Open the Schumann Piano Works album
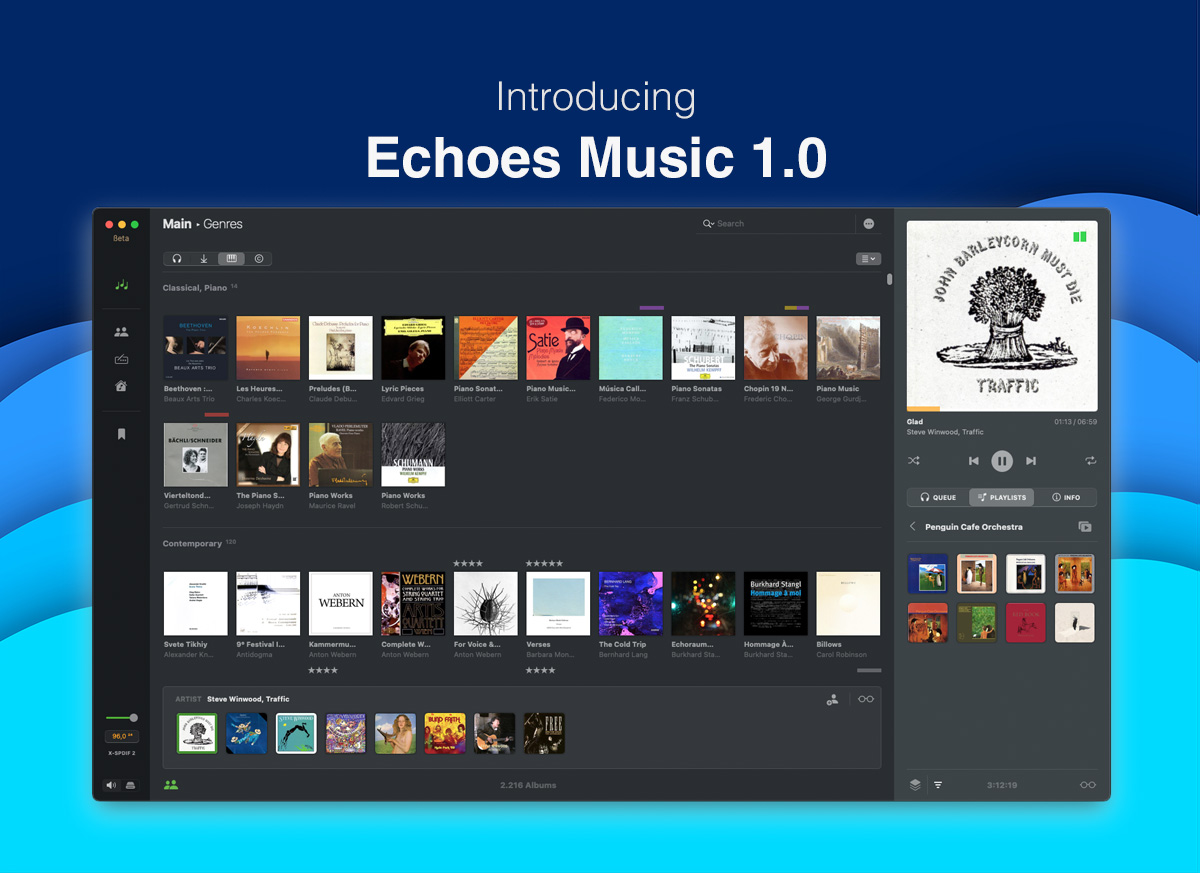The image size is (1200, 873). coord(413,455)
